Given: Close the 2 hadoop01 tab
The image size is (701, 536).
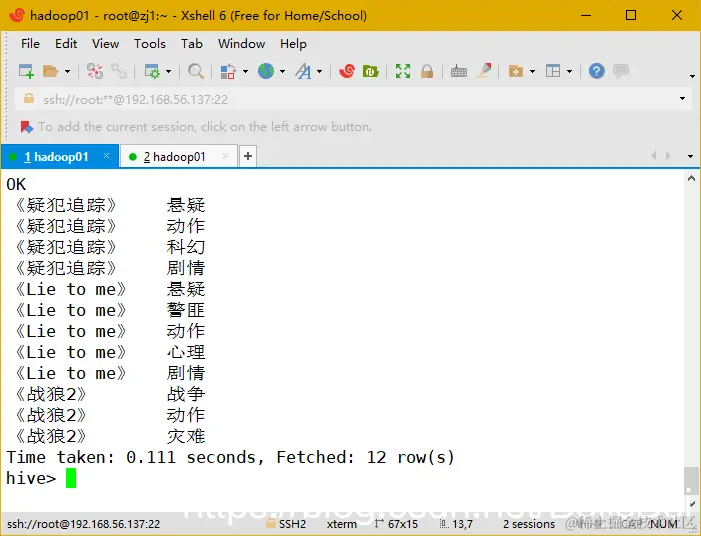Looking at the screenshot, I should pyautogui.click(x=225, y=156).
